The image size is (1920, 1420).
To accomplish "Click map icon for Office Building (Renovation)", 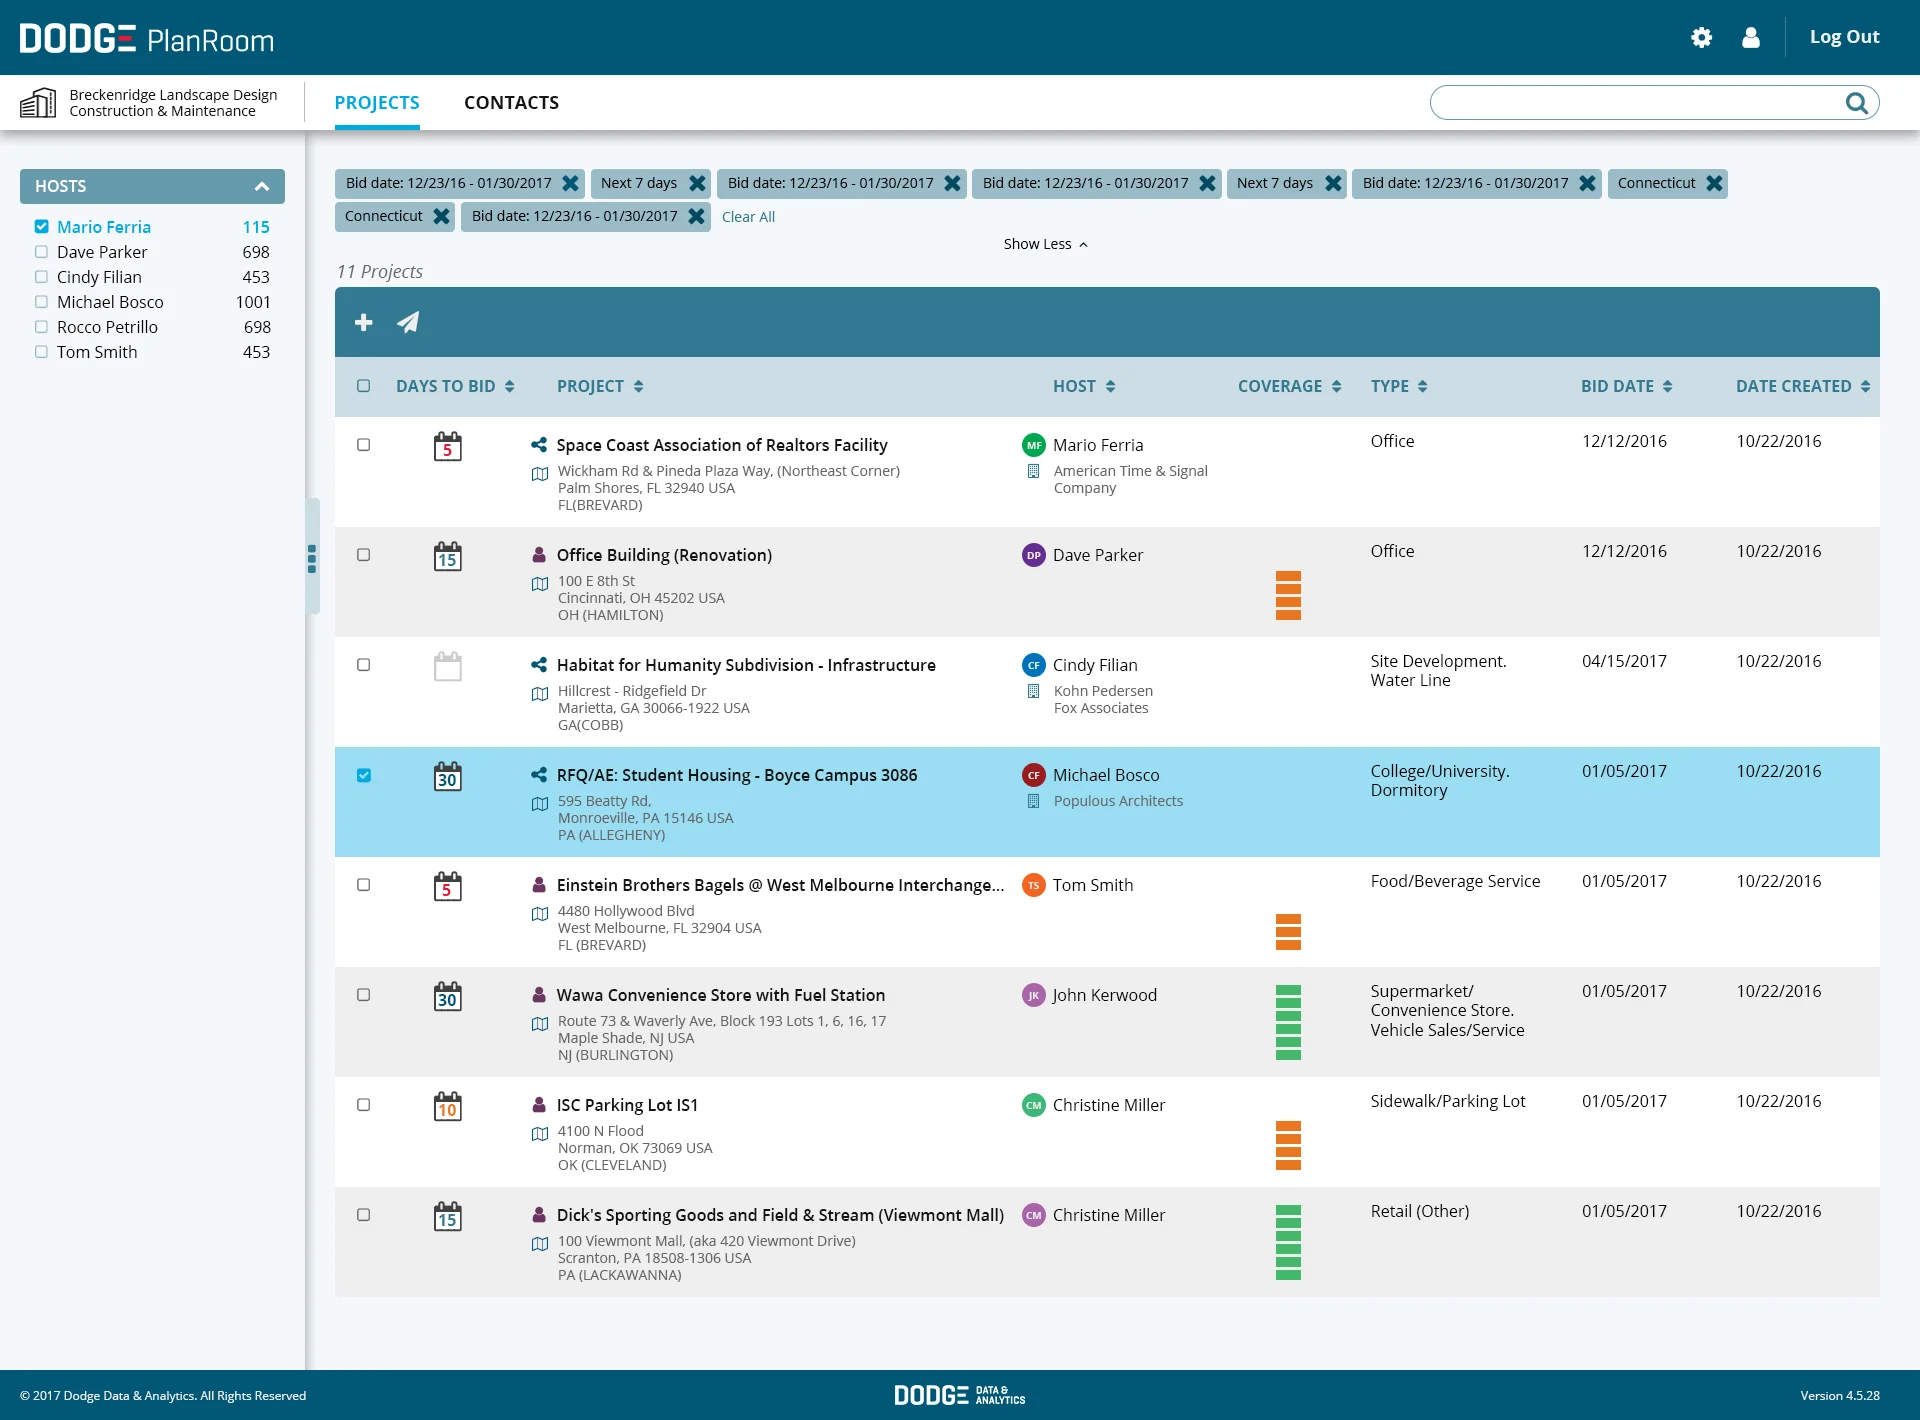I will click(540, 584).
